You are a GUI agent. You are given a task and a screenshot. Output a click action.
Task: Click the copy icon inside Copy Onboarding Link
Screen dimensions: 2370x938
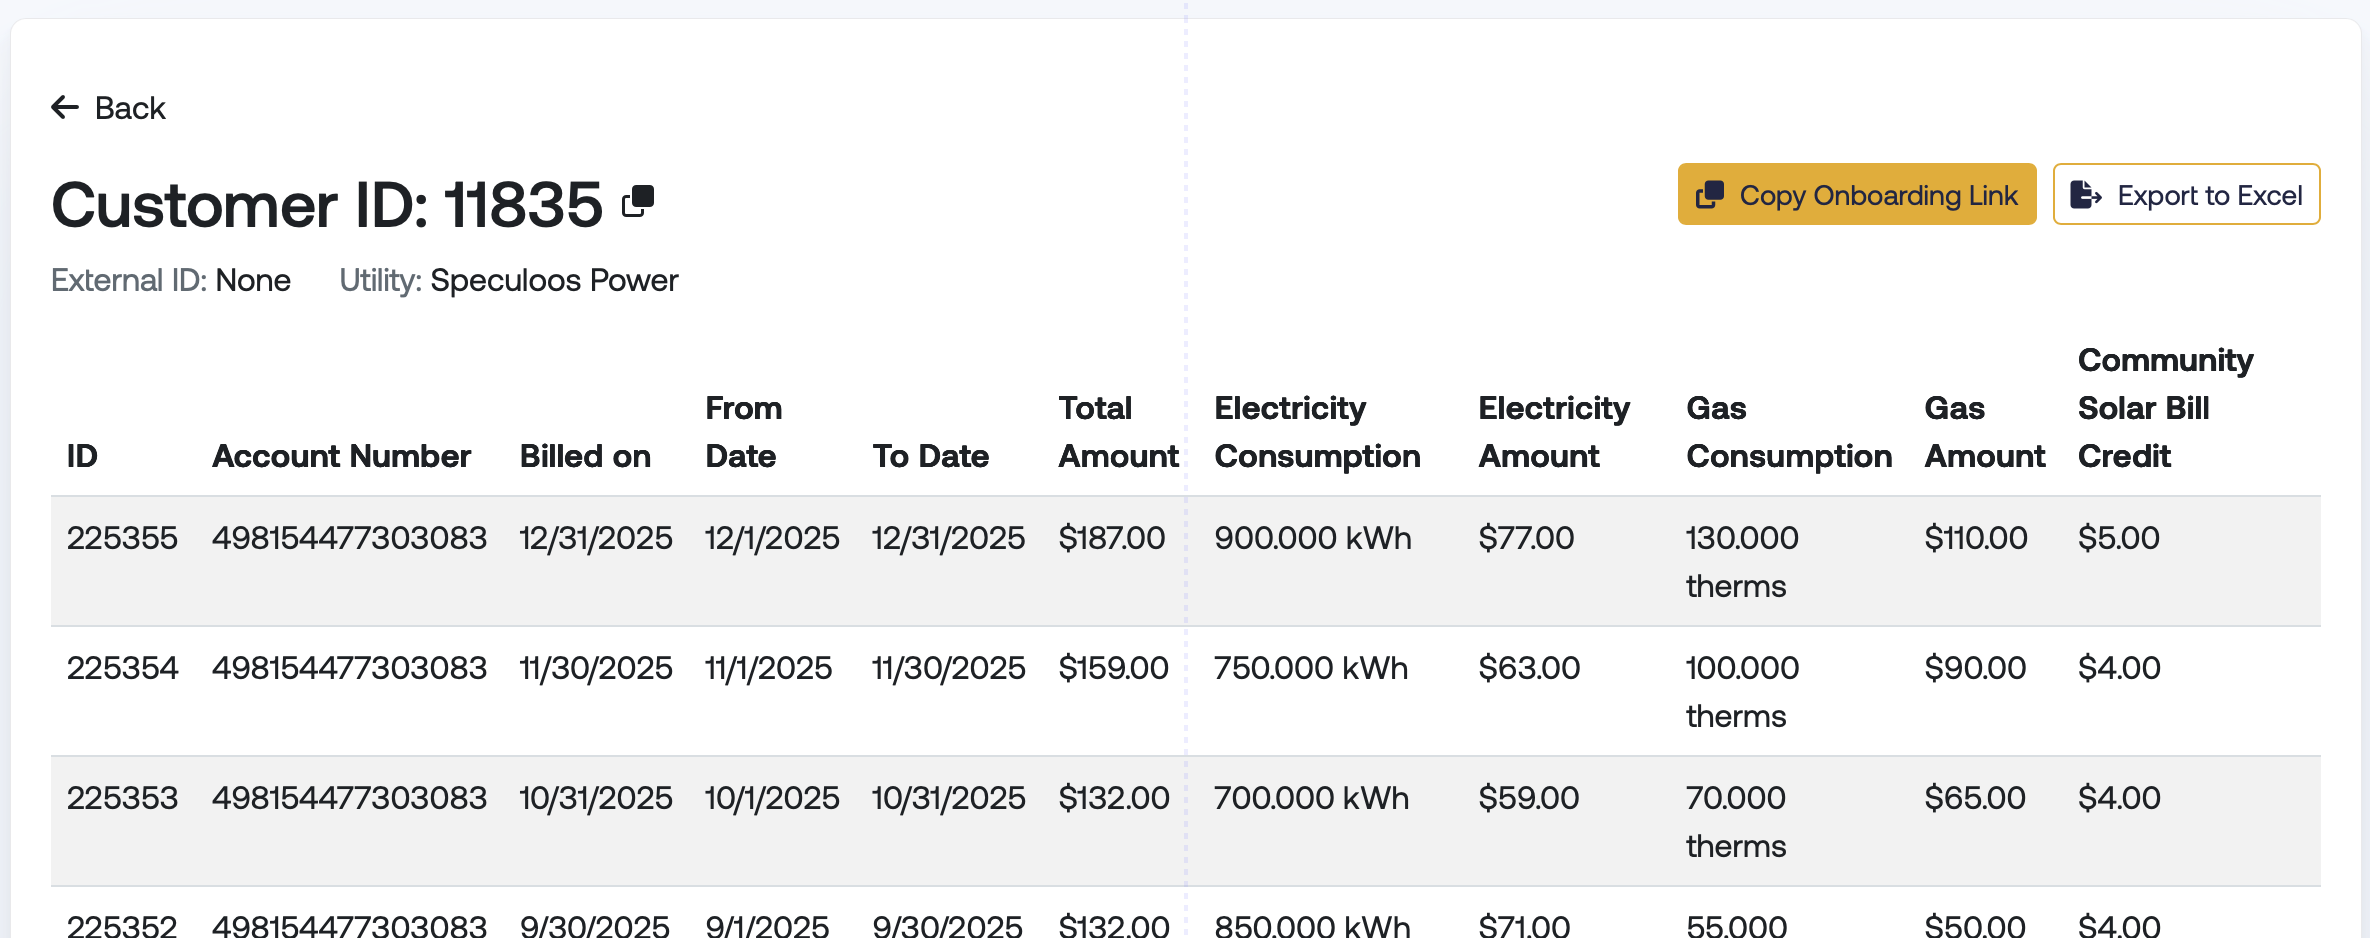1710,195
